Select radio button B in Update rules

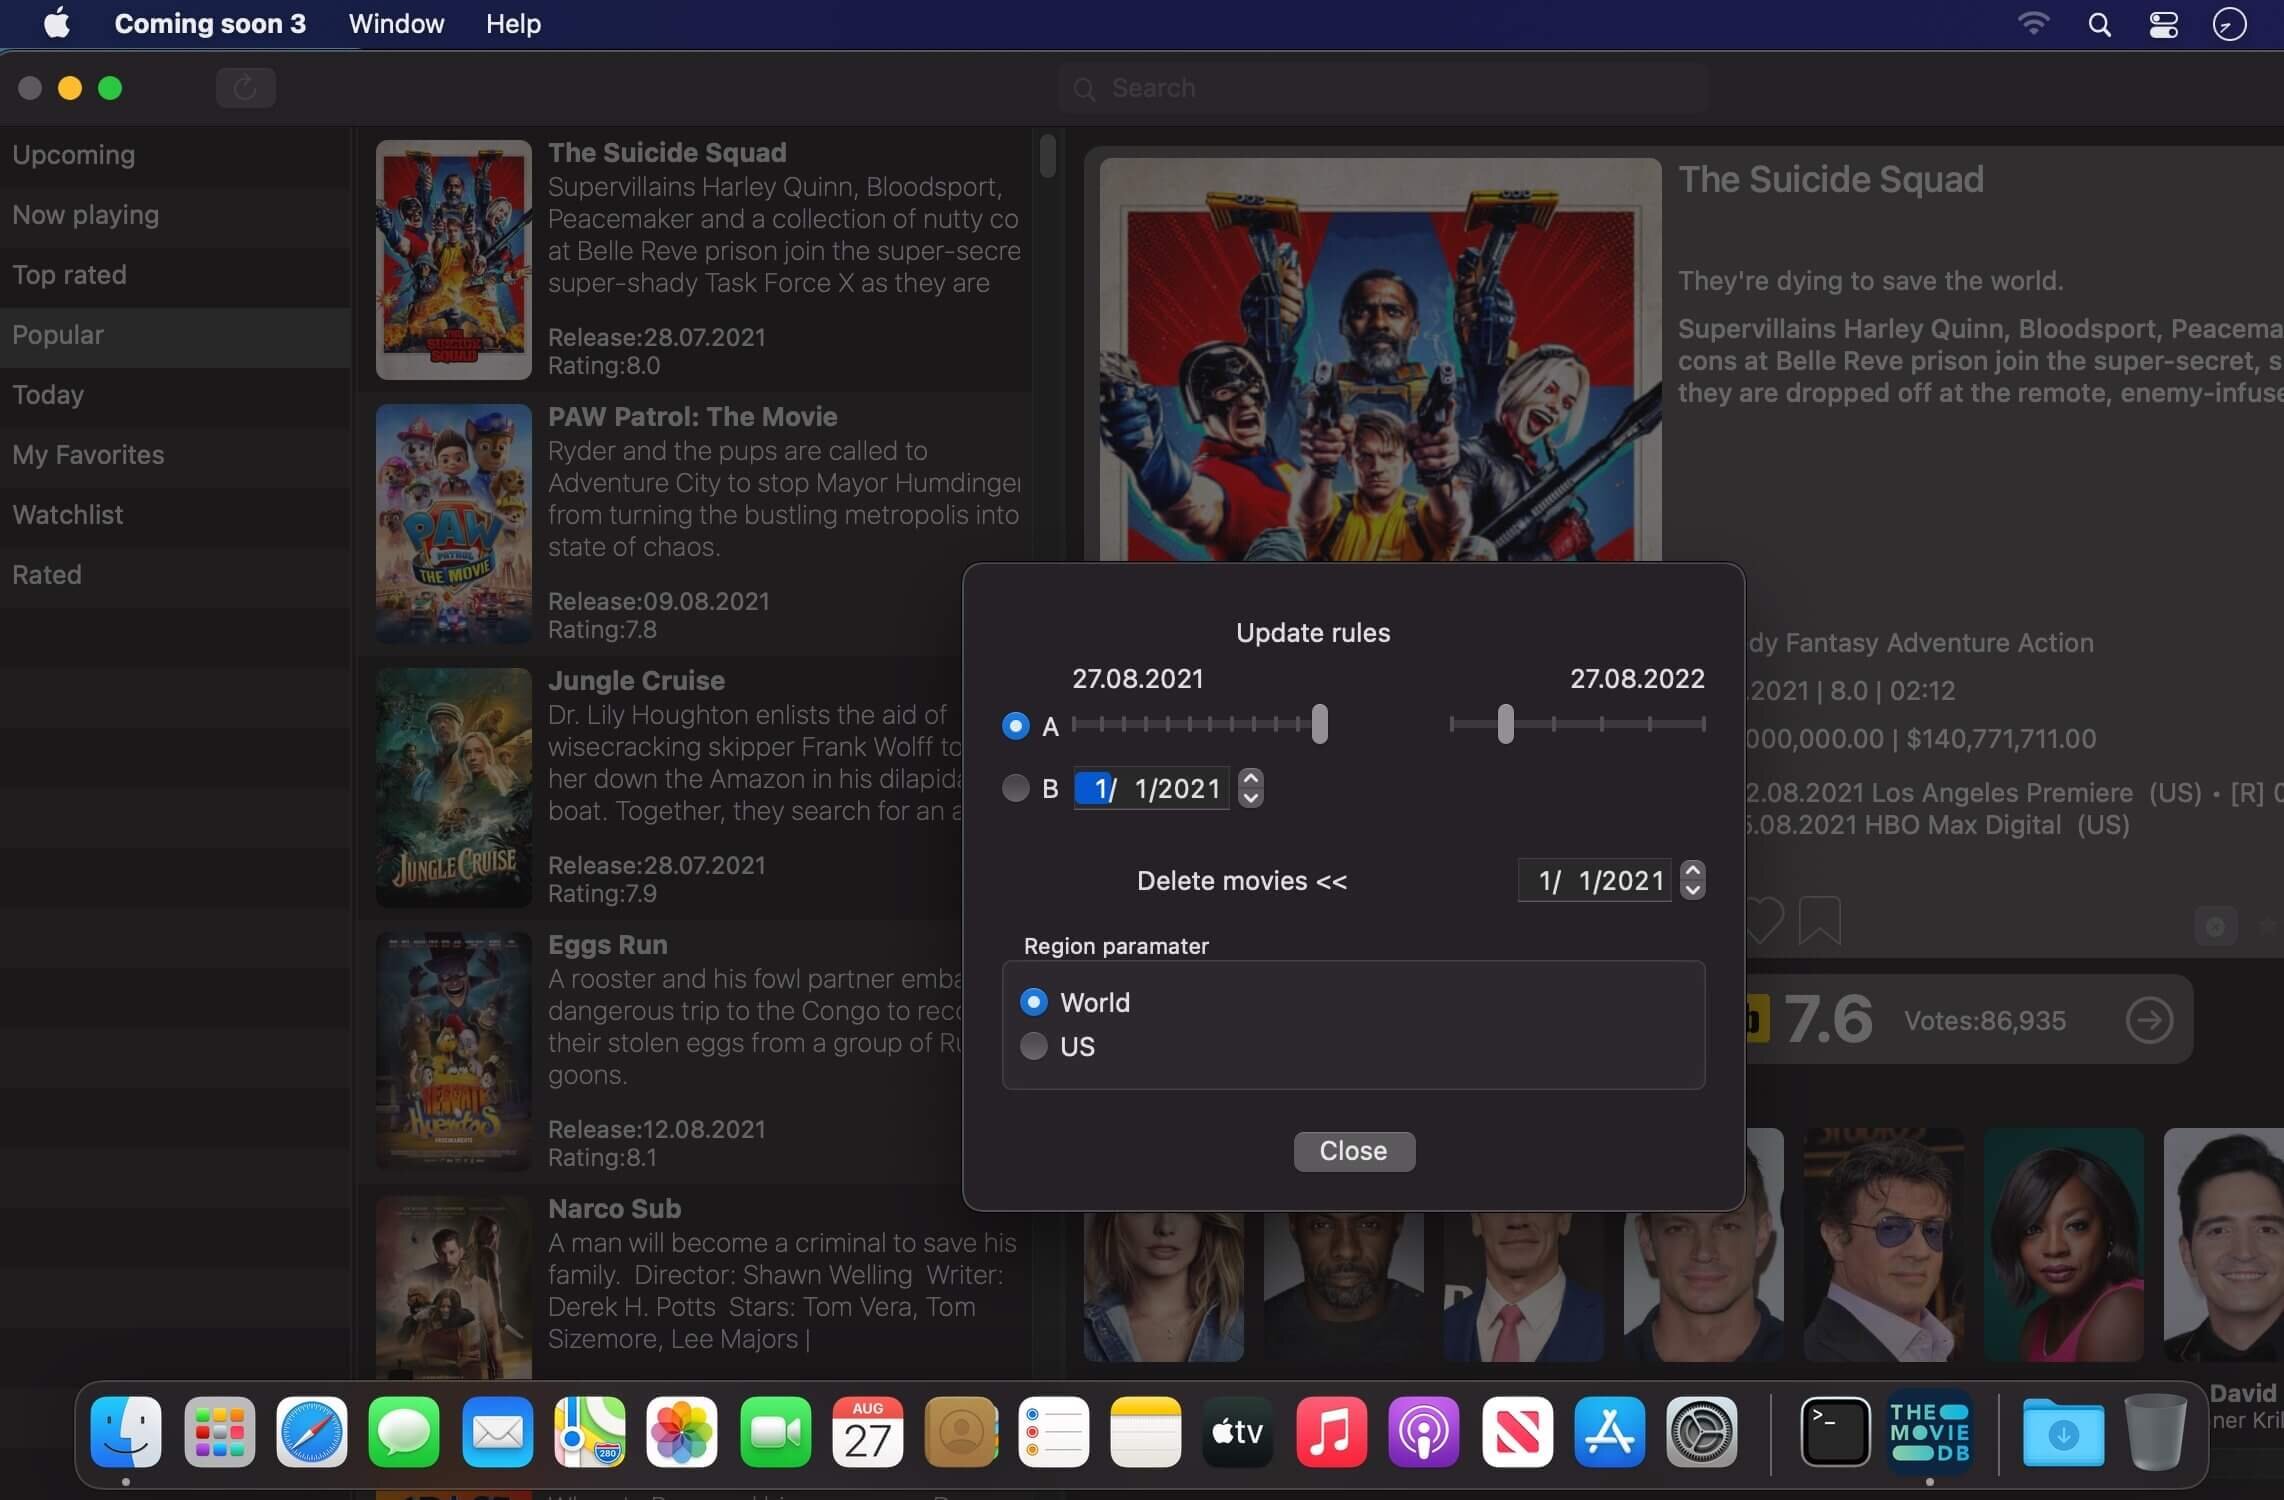(1015, 788)
